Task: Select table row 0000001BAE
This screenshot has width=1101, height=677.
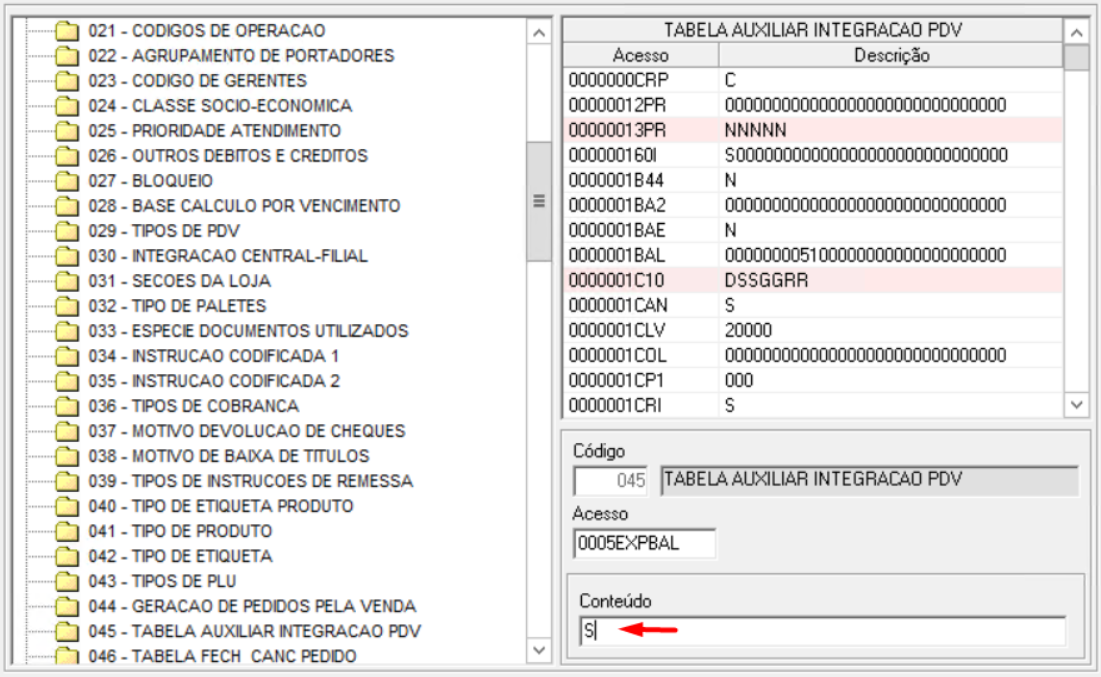Action: (x=813, y=230)
